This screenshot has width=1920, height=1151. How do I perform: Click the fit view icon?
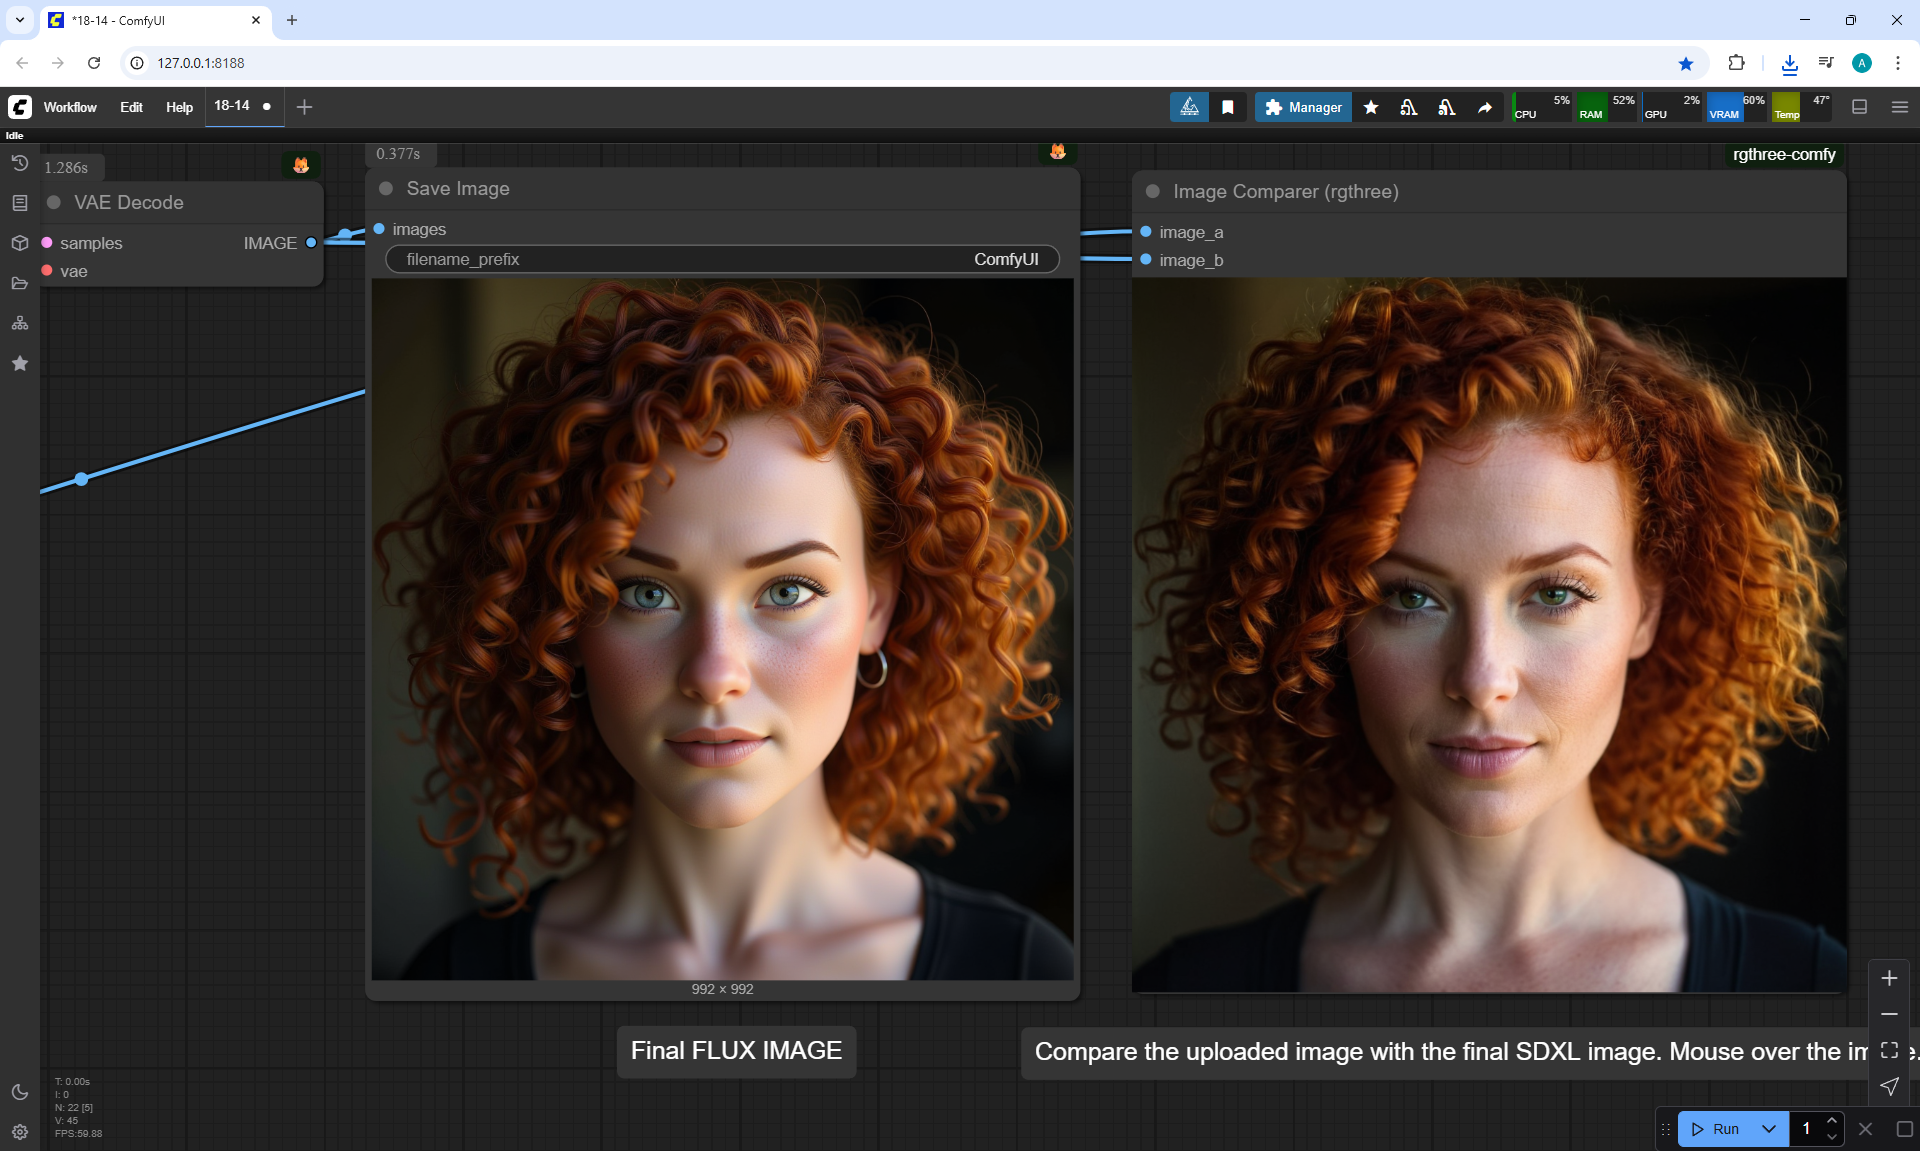1889,1050
